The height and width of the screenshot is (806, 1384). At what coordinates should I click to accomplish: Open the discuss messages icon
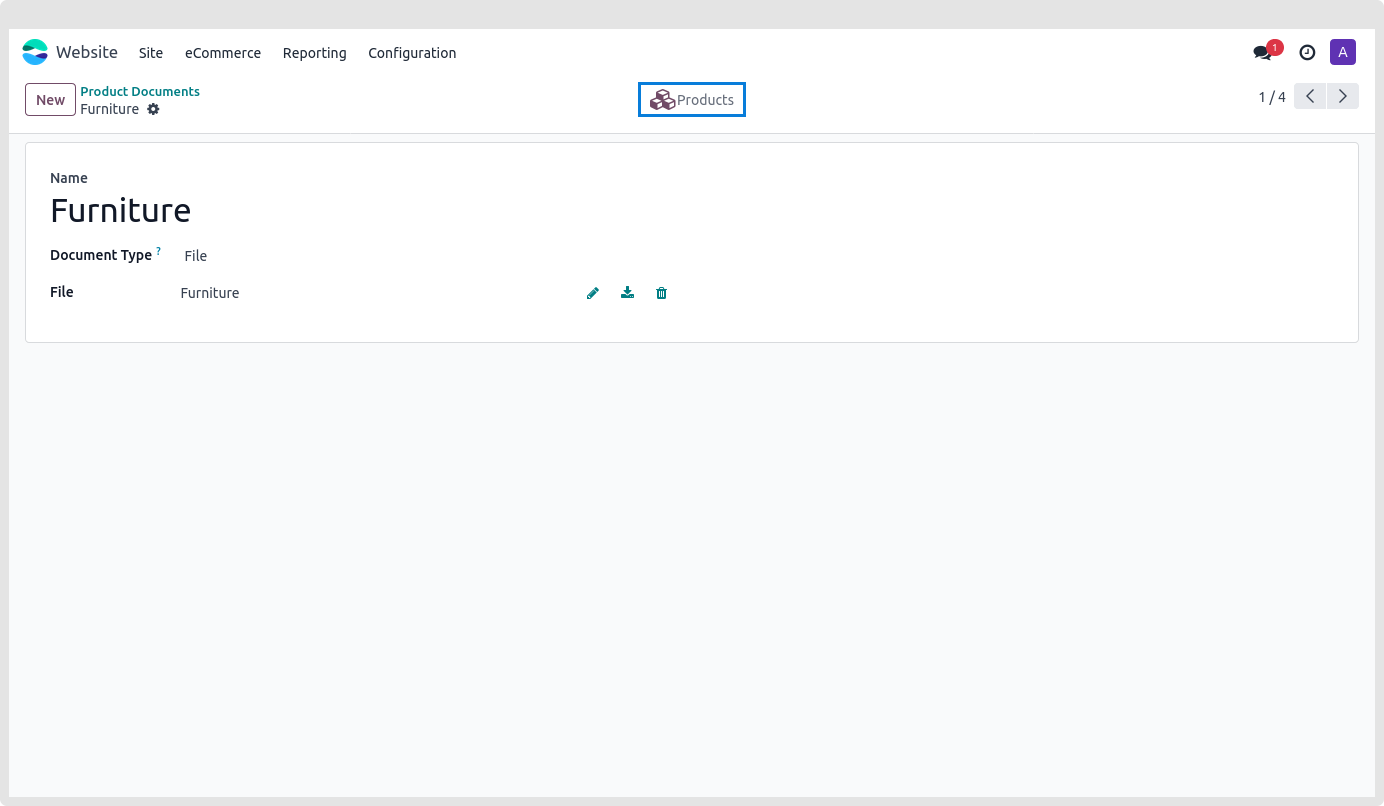coord(1262,53)
